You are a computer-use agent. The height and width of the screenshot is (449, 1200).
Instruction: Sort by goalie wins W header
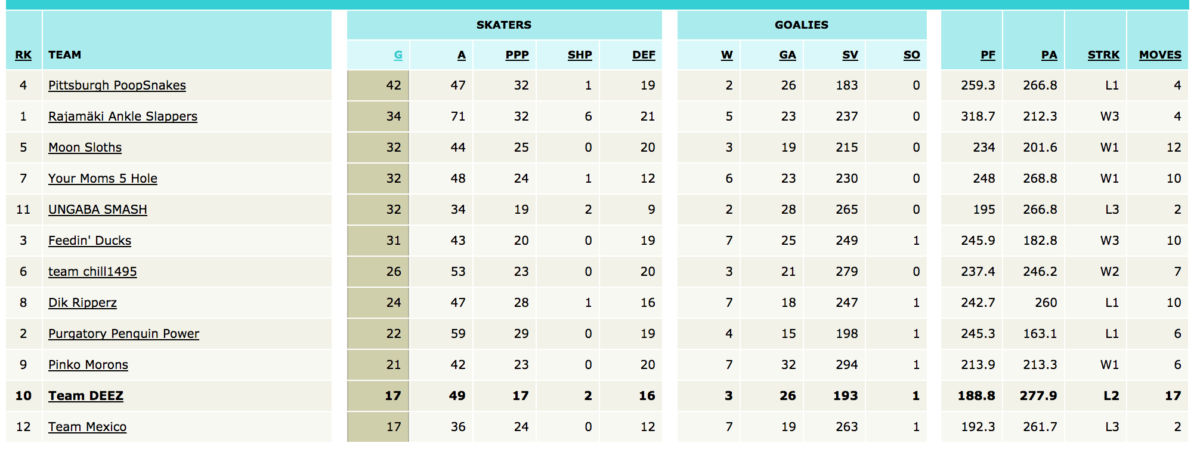727,55
